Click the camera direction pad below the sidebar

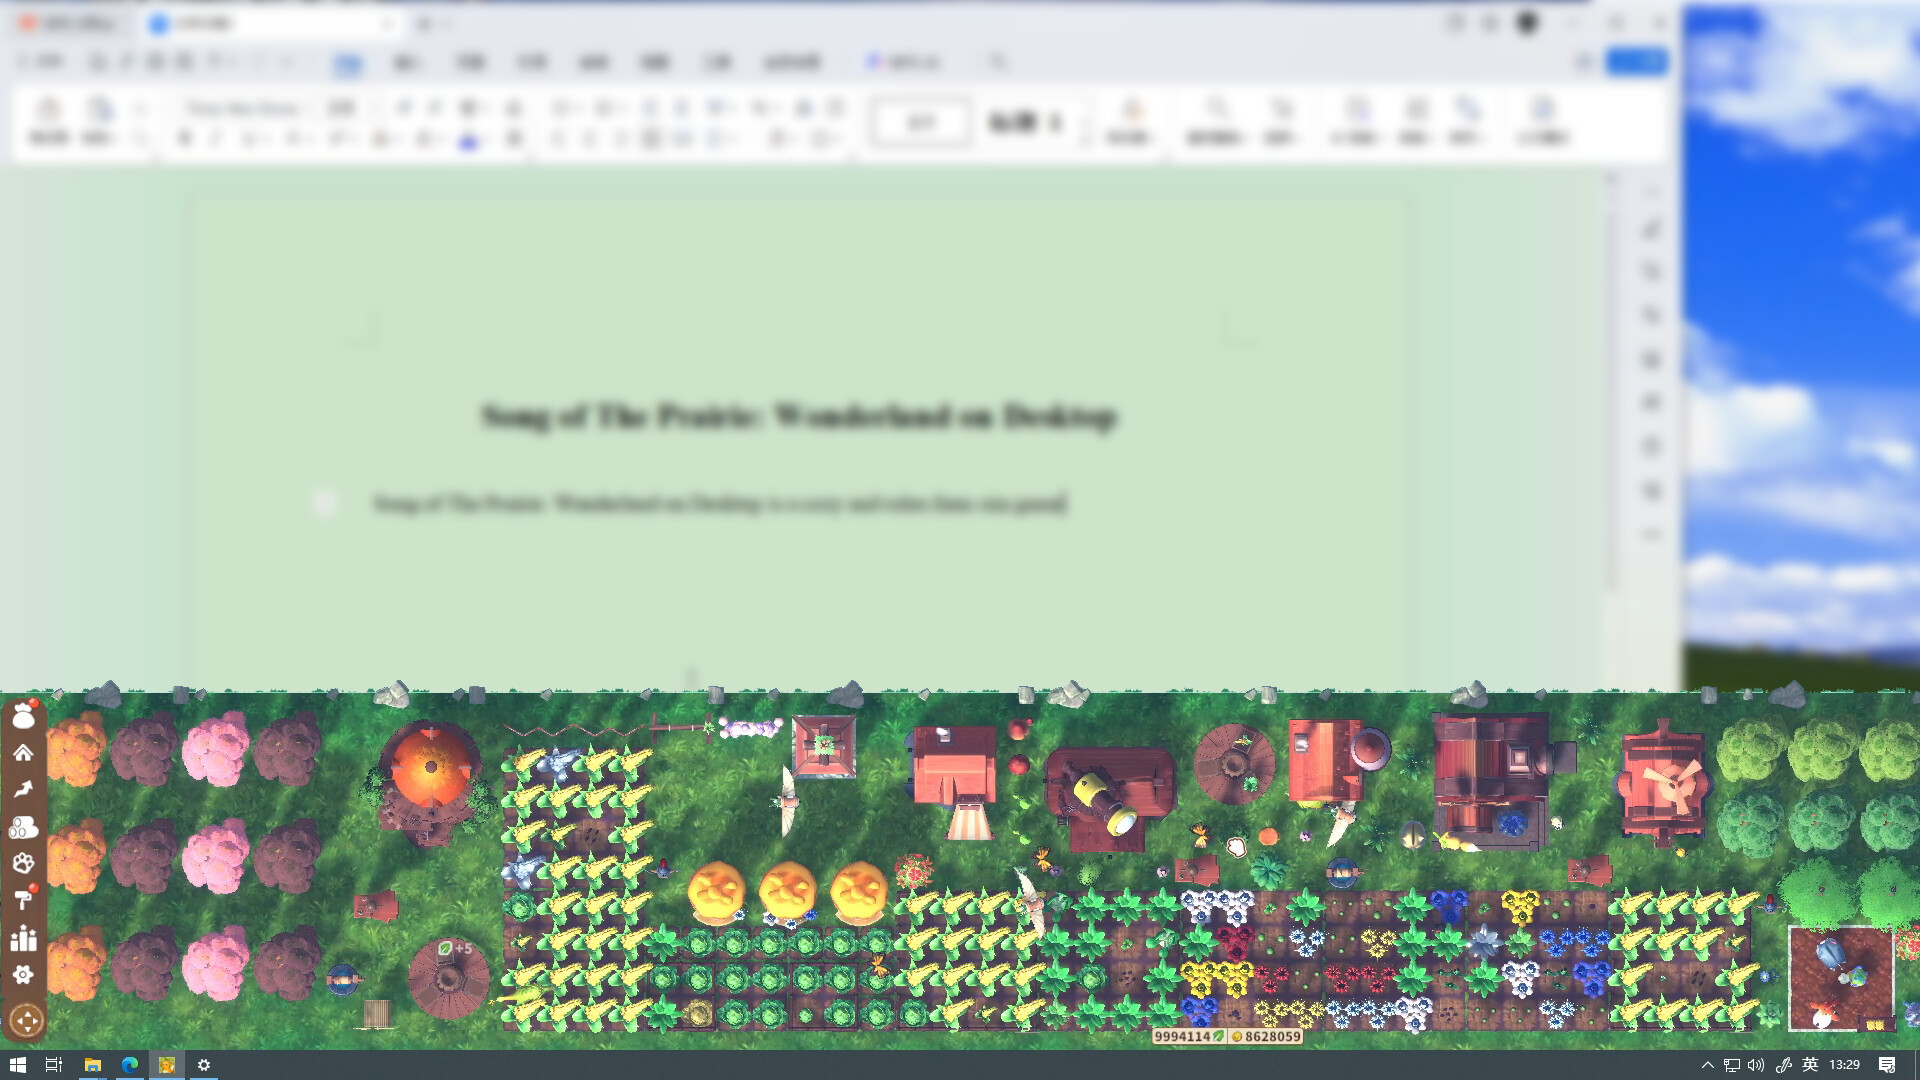click(27, 1021)
